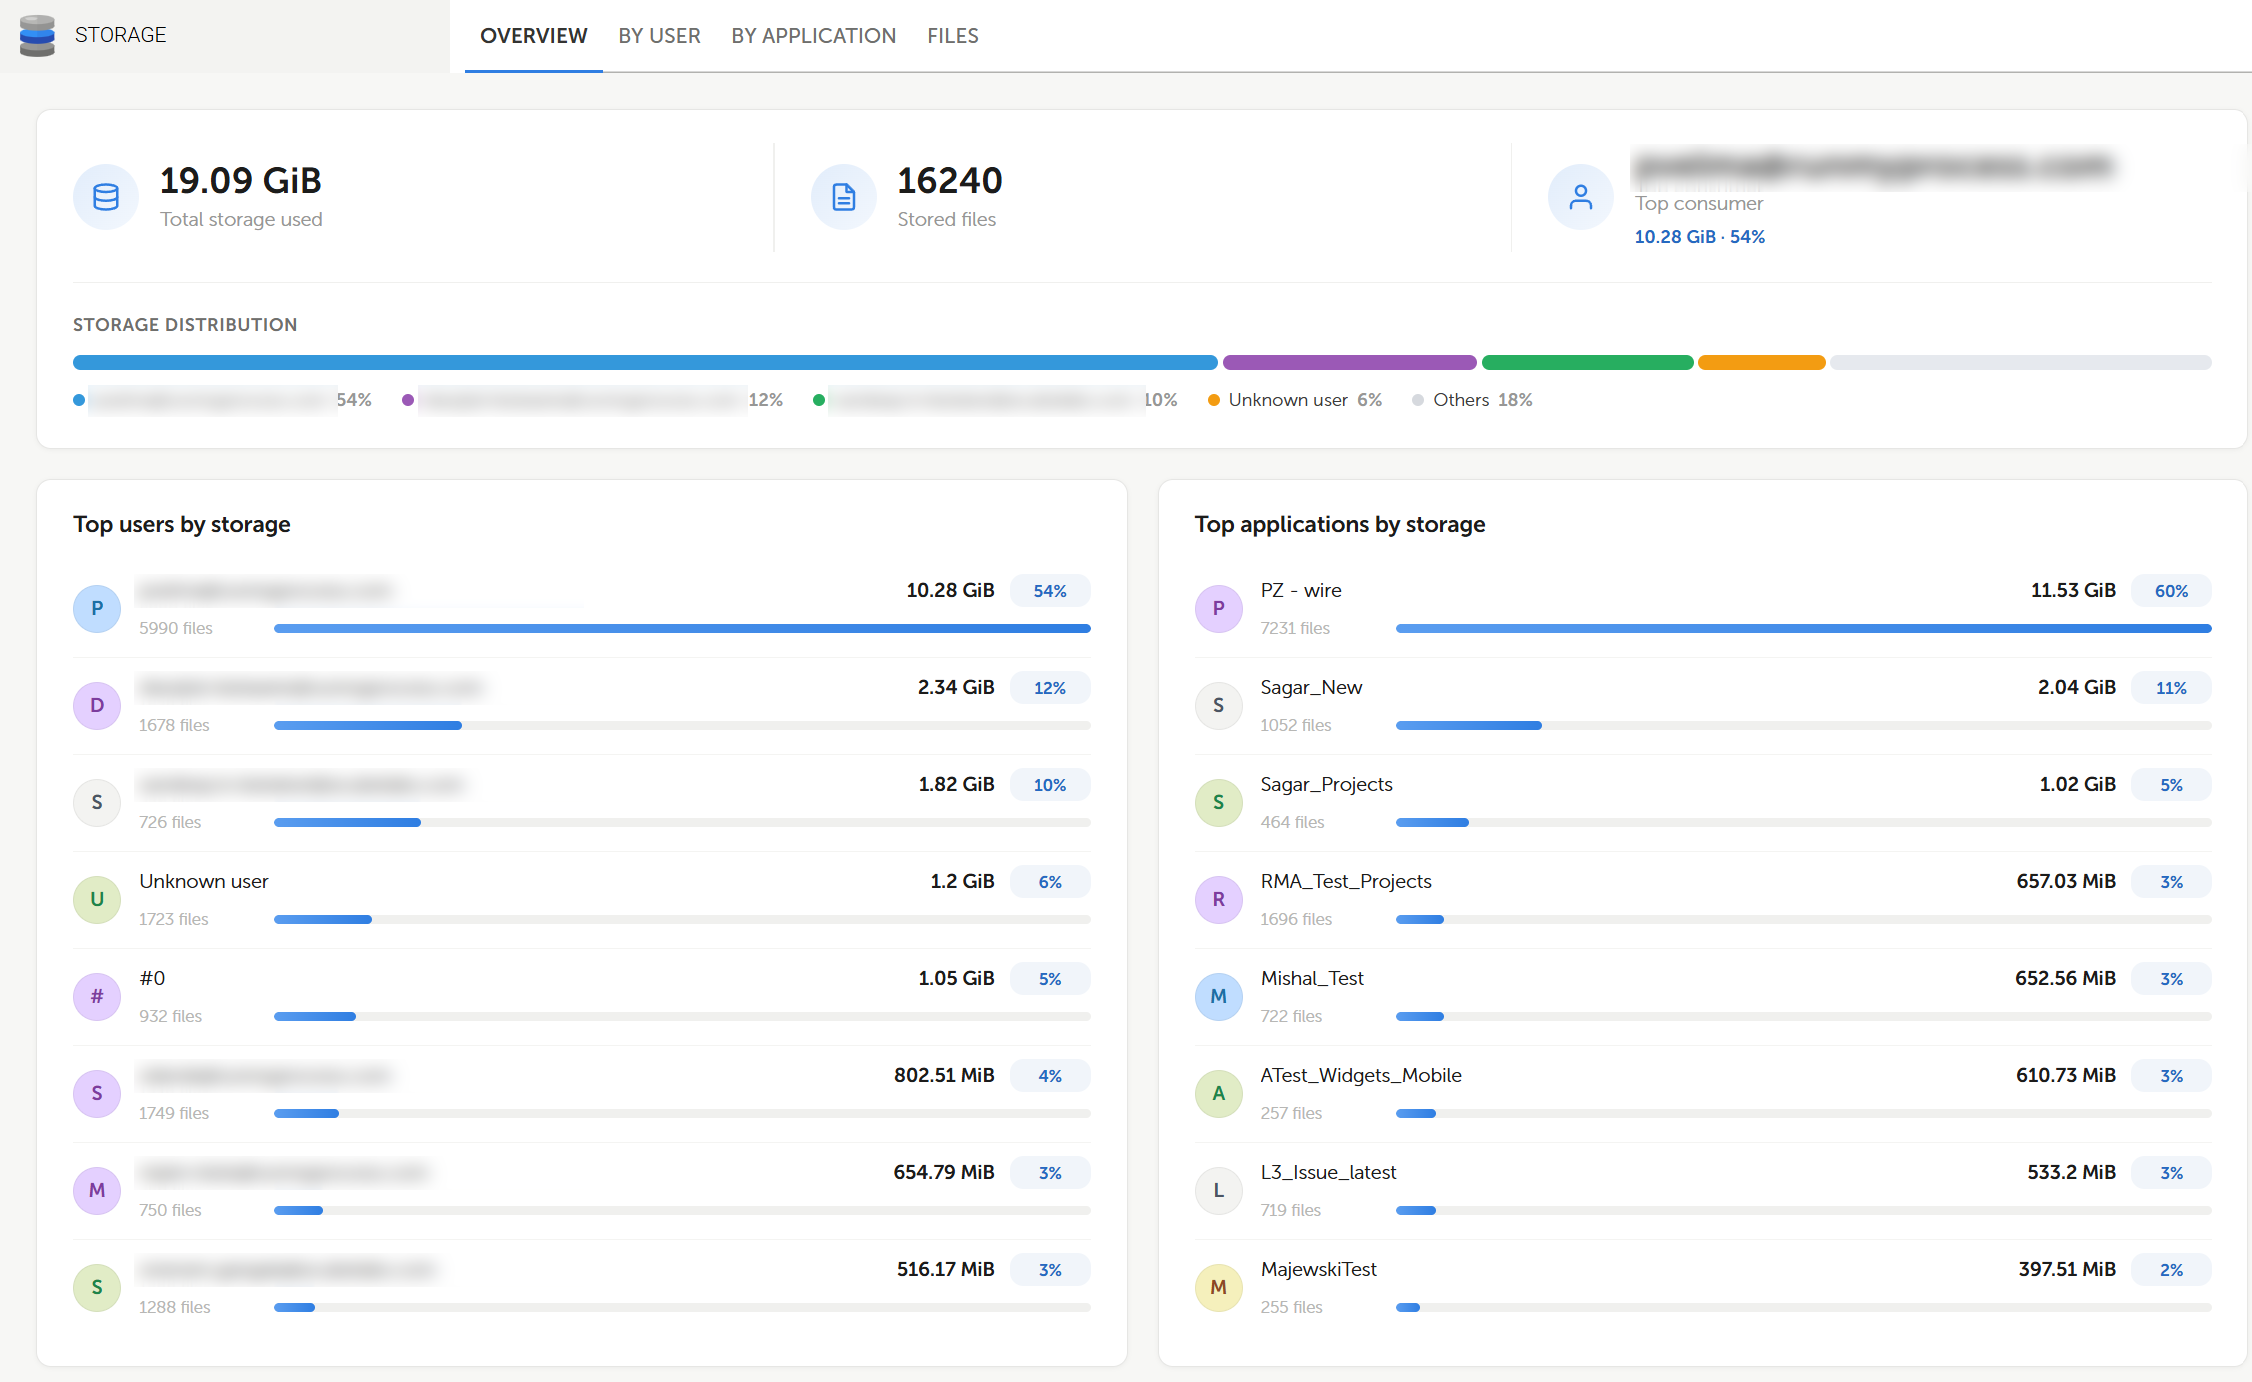2252x1382 pixels.
Task: Open the By User tab
Action: pyautogui.click(x=659, y=36)
